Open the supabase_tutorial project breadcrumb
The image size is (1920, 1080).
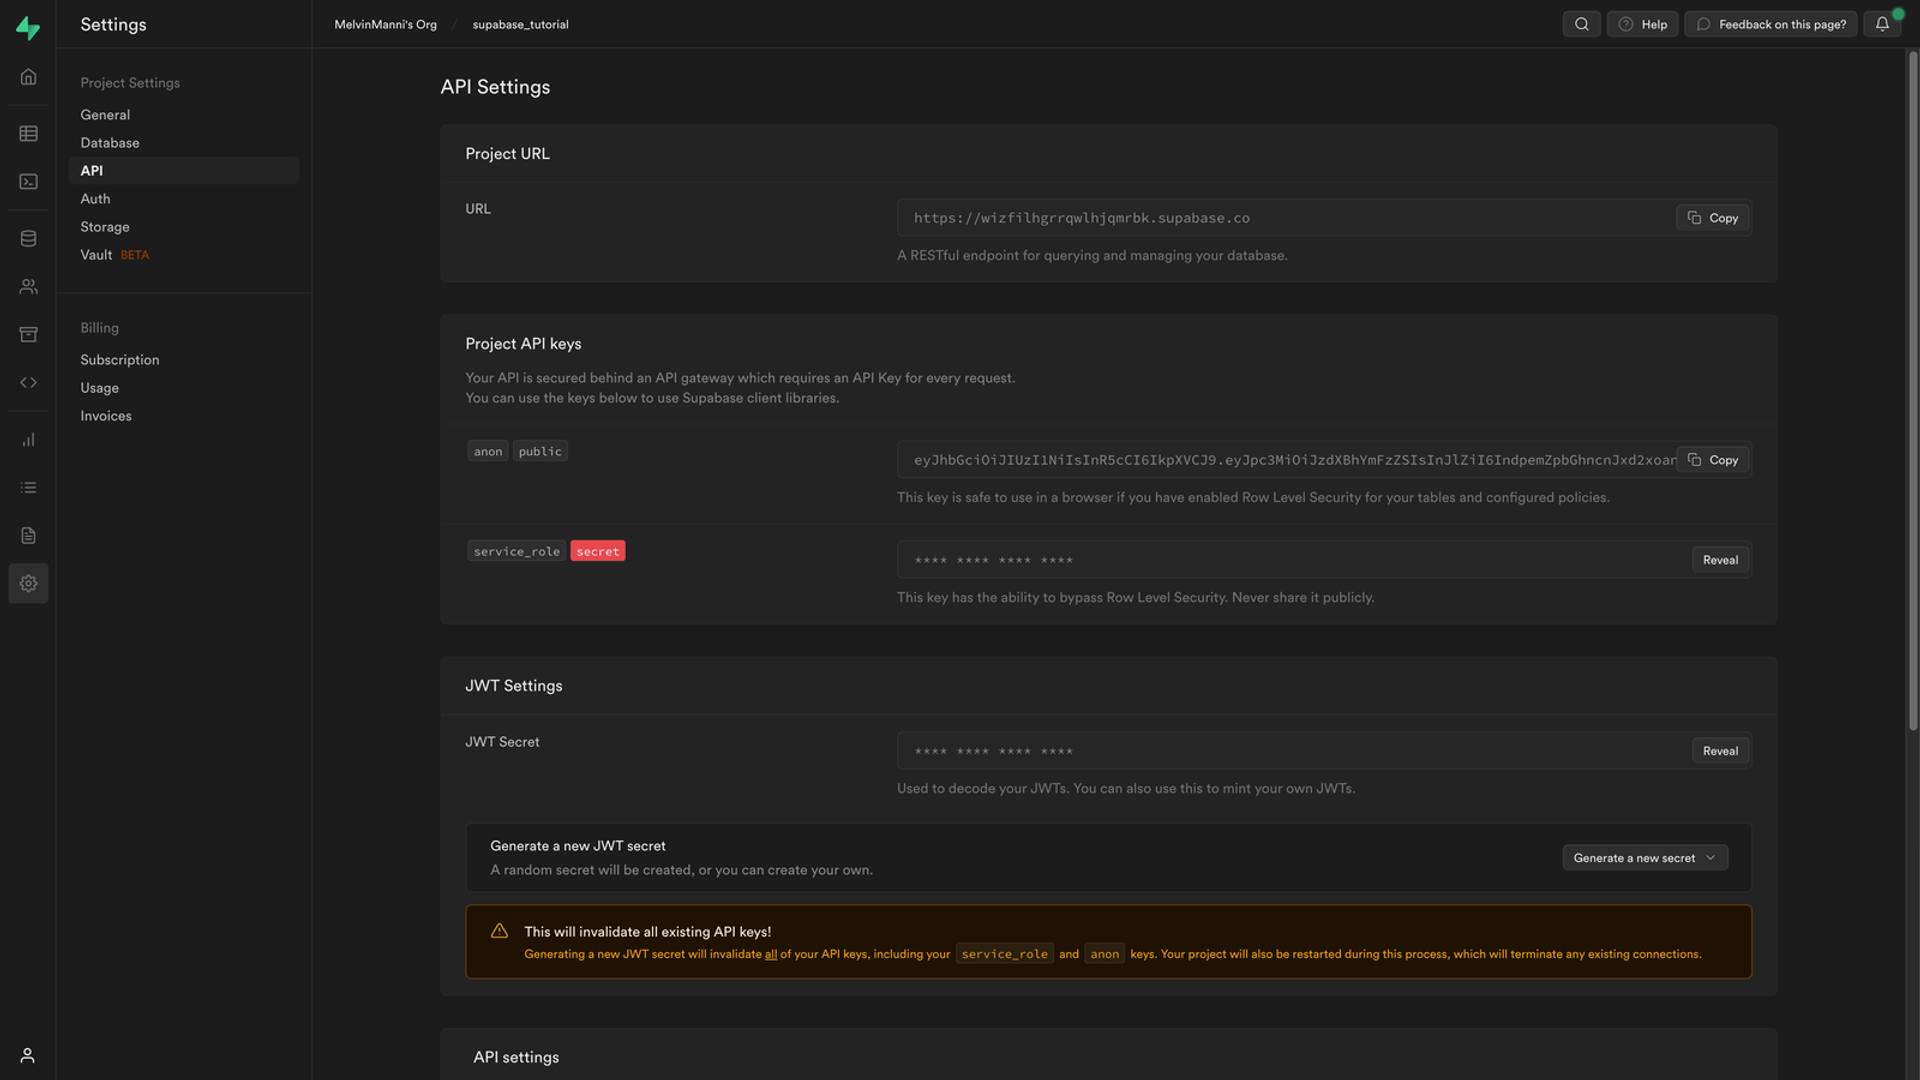(x=520, y=24)
